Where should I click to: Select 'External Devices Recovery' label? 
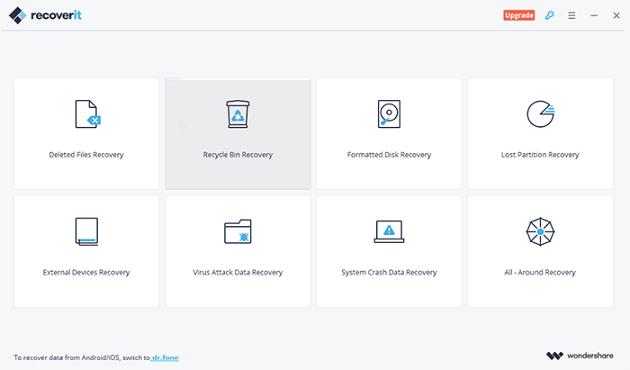[86, 272]
